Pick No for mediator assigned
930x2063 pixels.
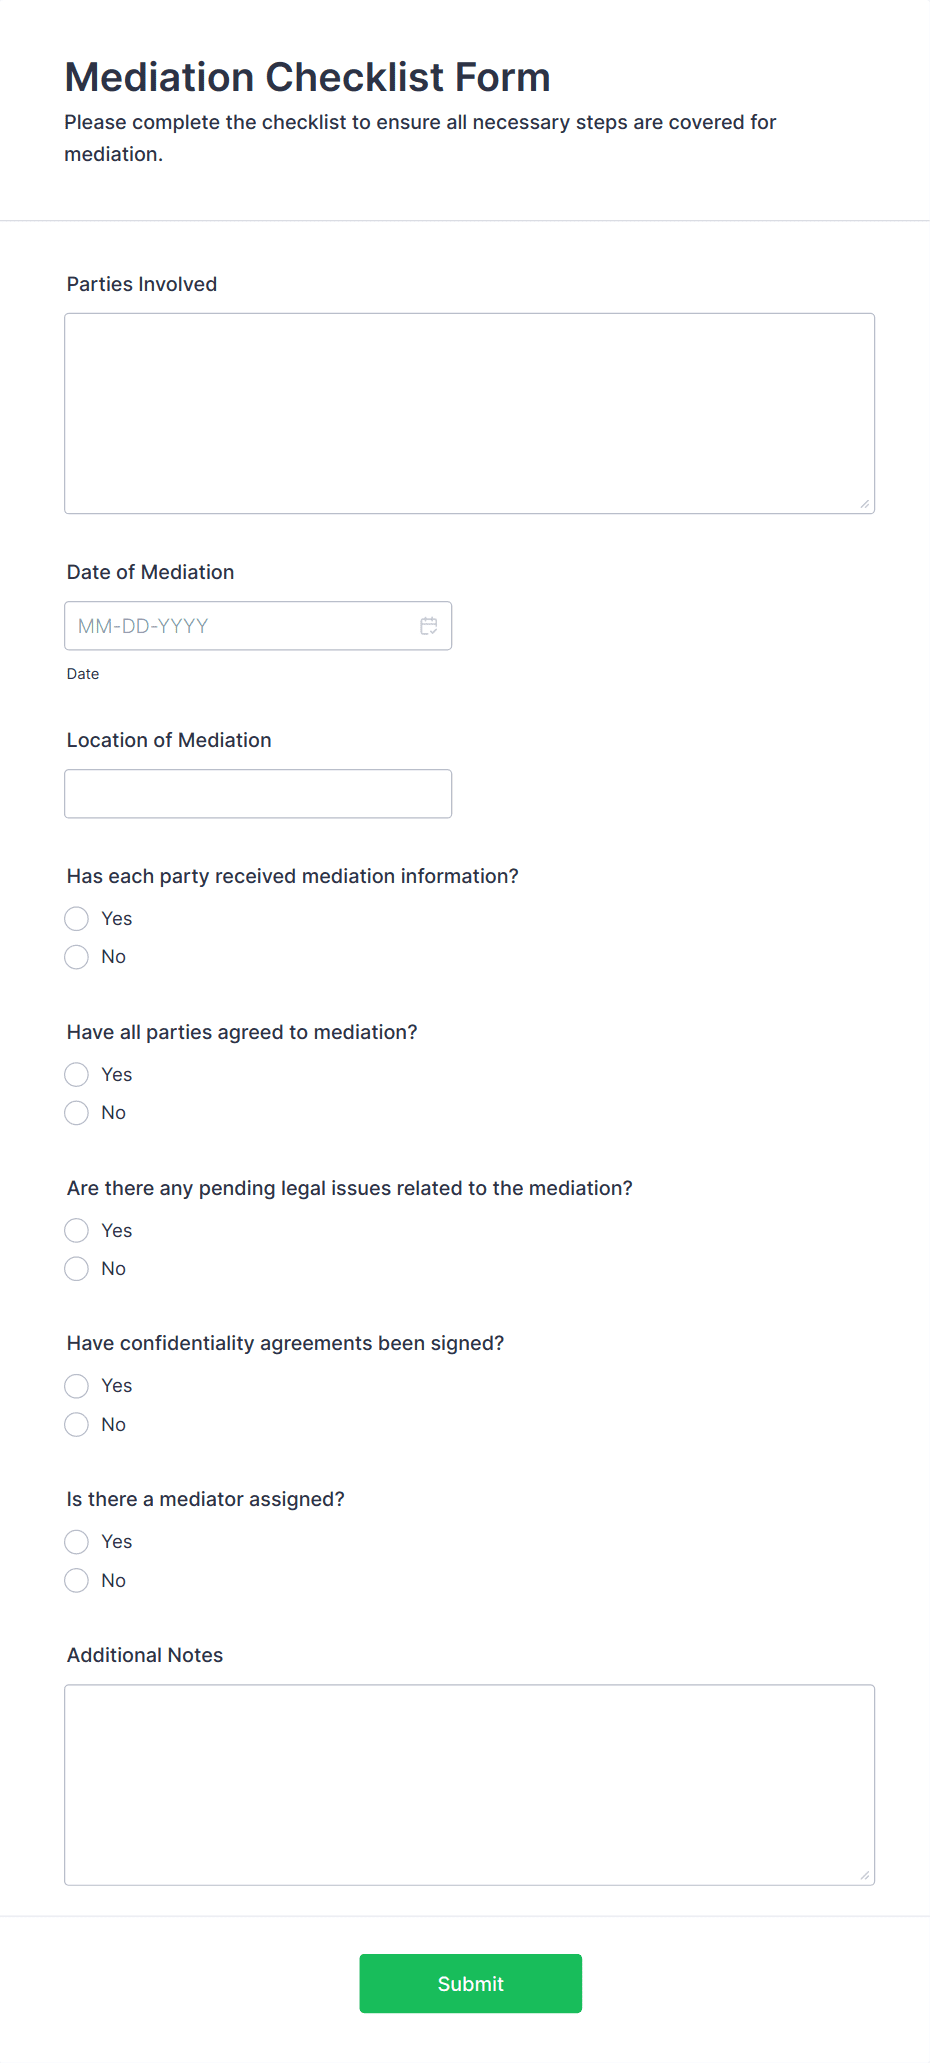pyautogui.click(x=77, y=1581)
